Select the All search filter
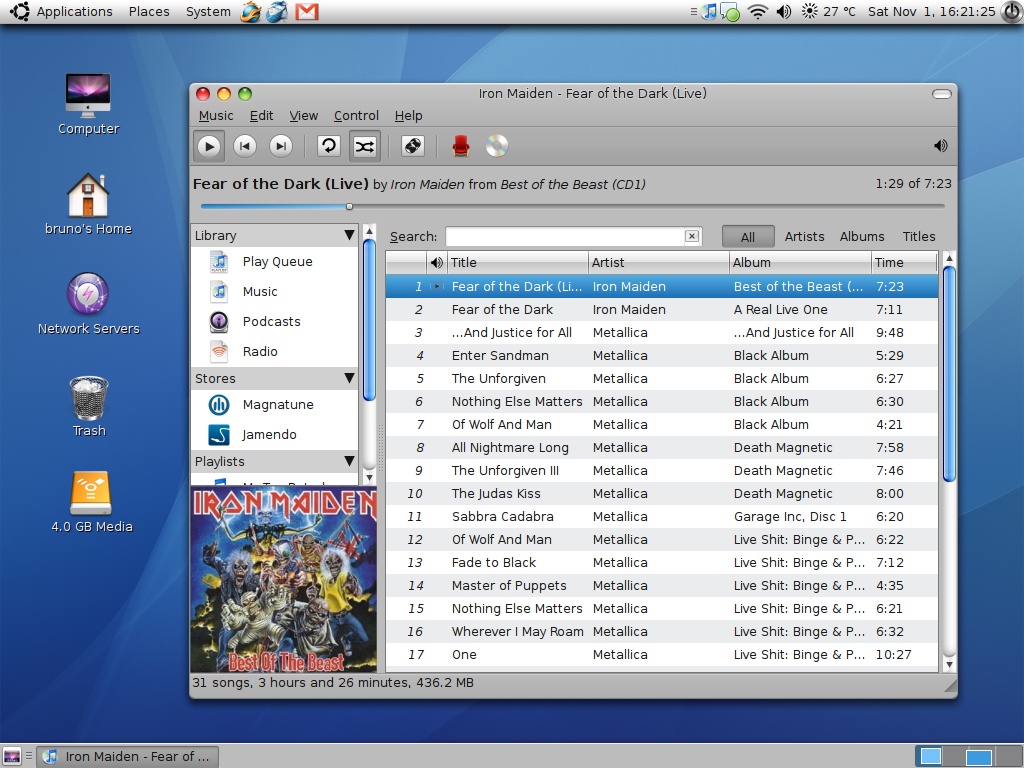The height and width of the screenshot is (768, 1024). (x=748, y=237)
